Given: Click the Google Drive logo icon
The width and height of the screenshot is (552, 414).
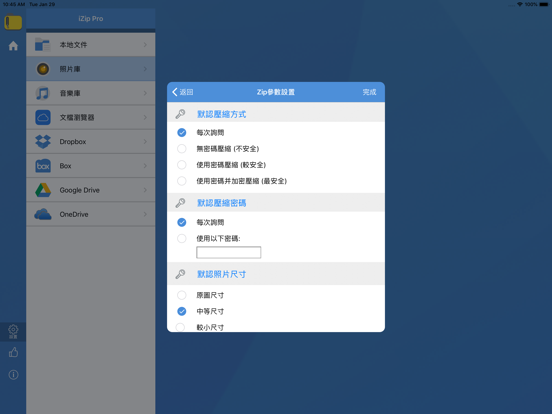Looking at the screenshot, I should click(x=43, y=190).
